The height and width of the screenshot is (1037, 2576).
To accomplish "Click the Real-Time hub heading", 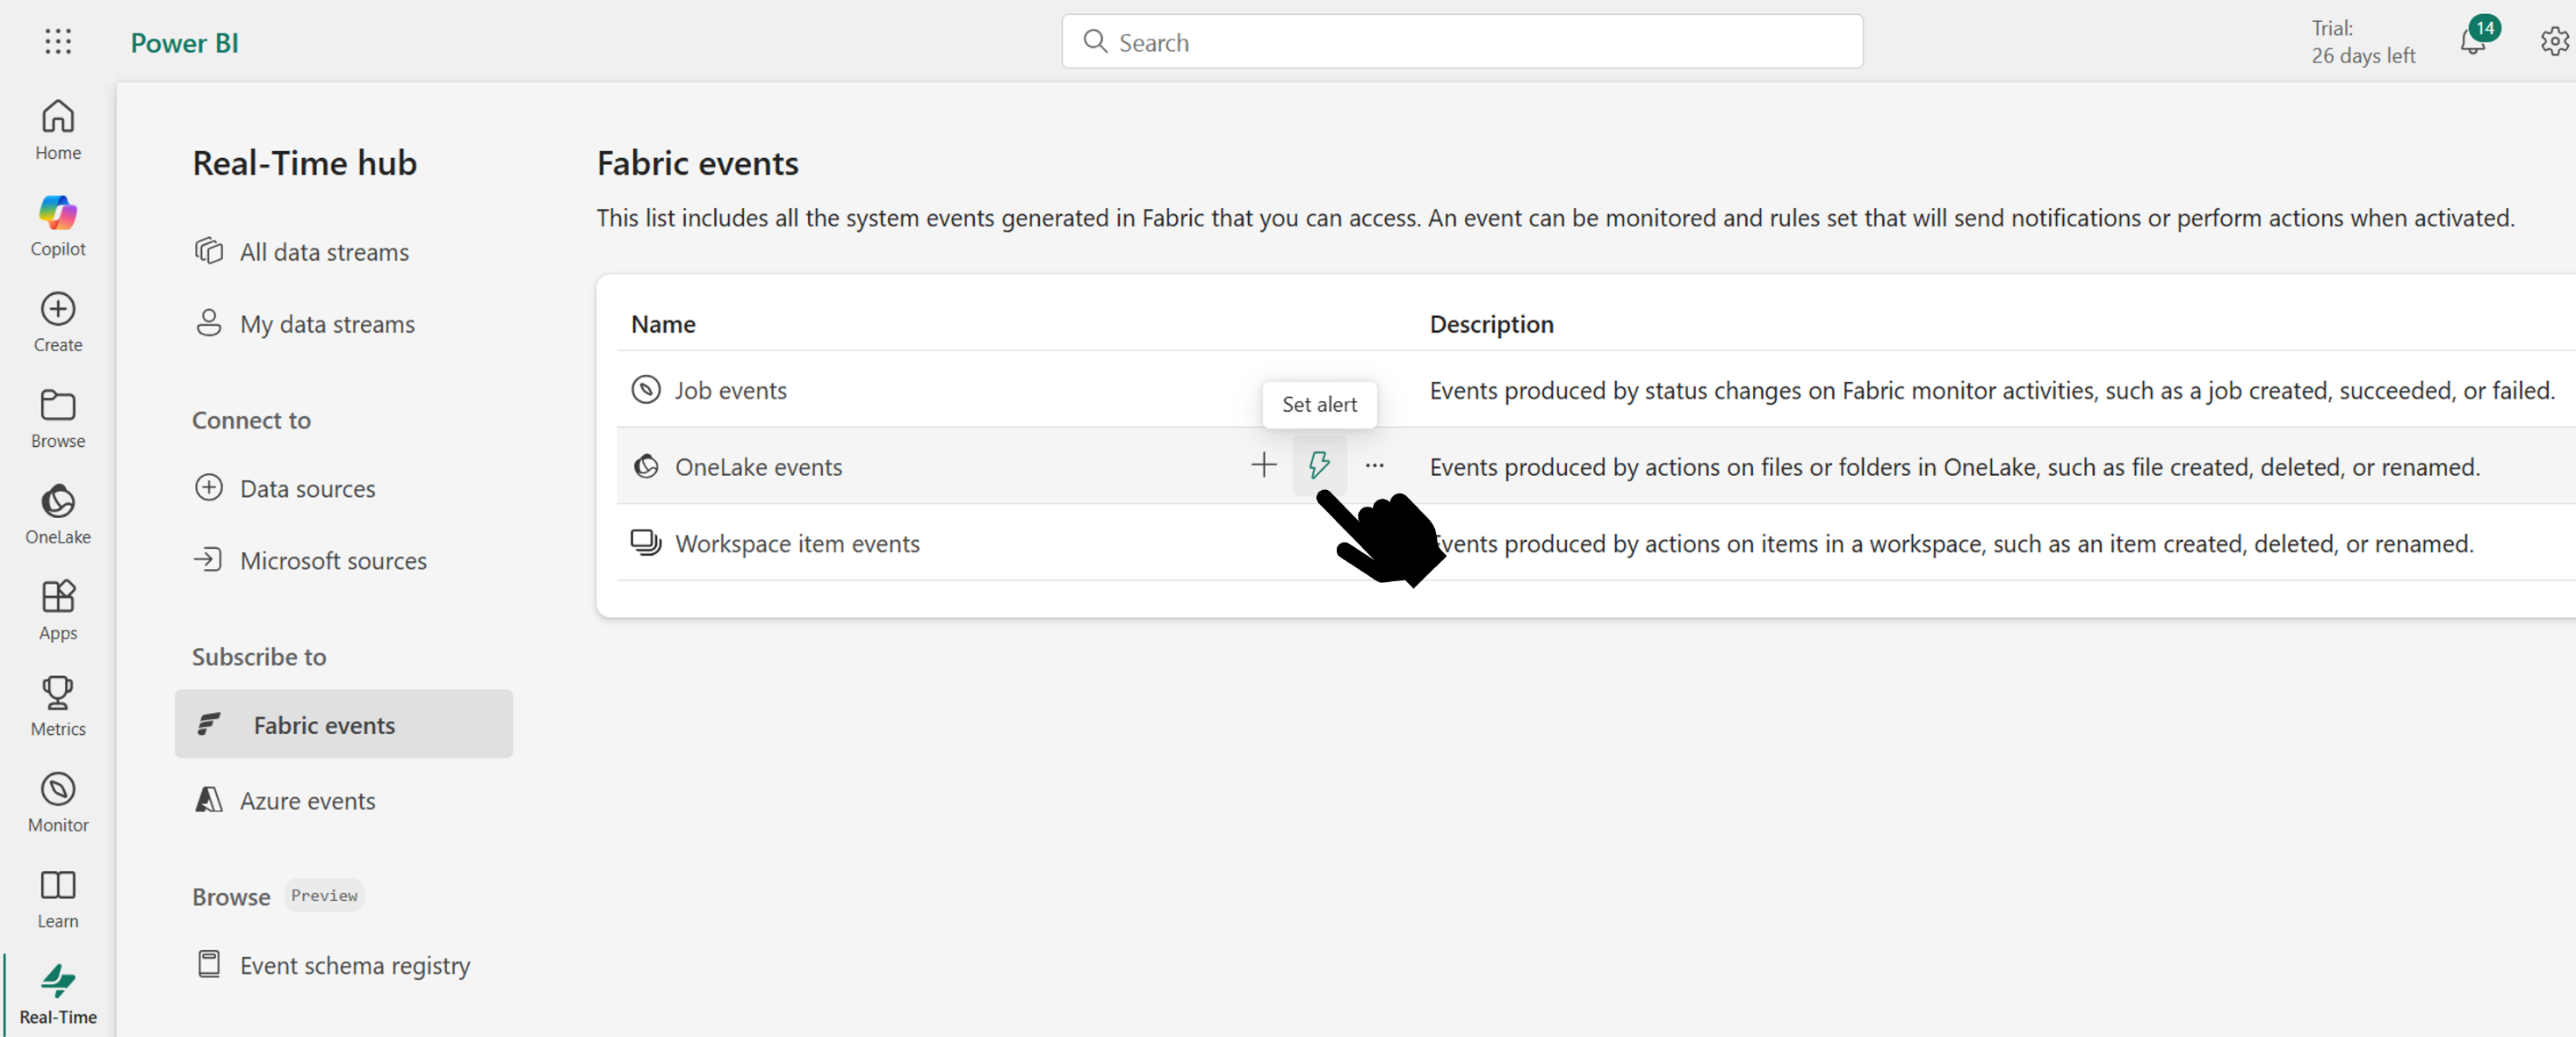I will [304, 163].
